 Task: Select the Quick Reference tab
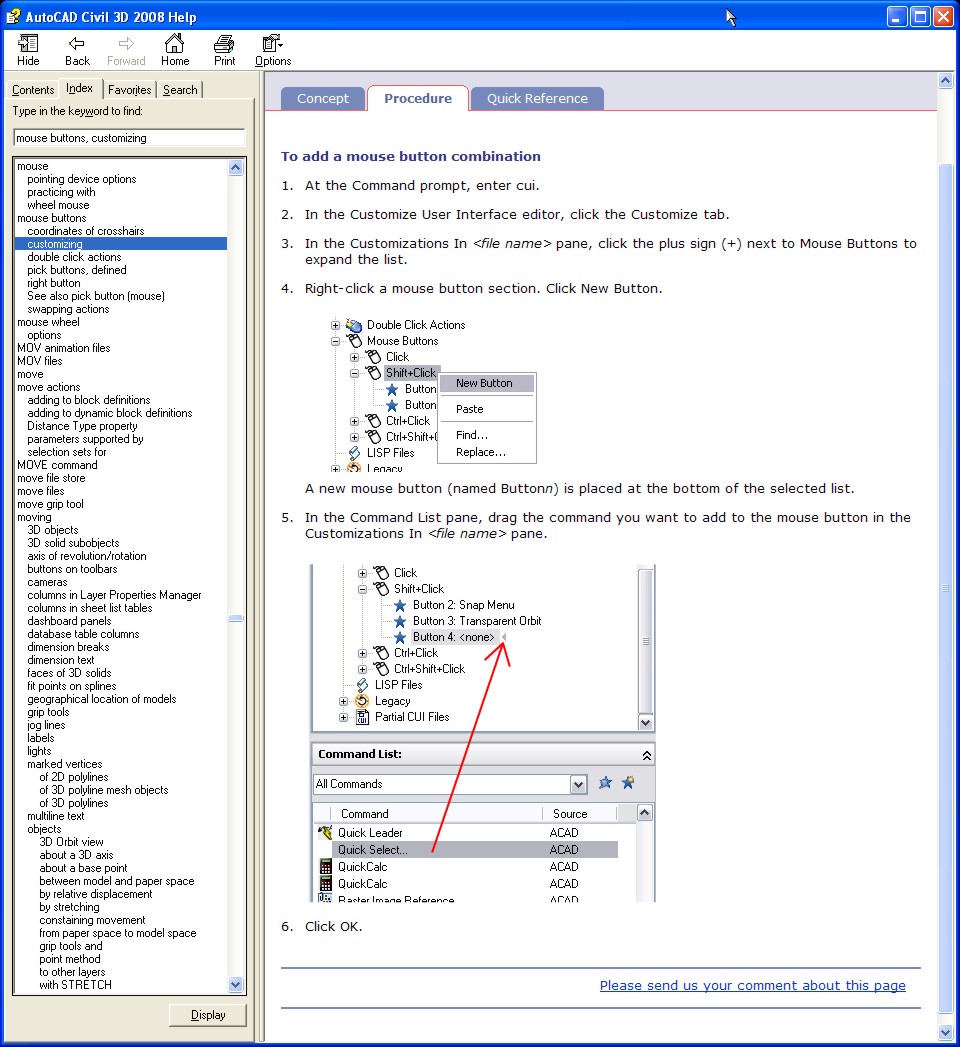(537, 99)
